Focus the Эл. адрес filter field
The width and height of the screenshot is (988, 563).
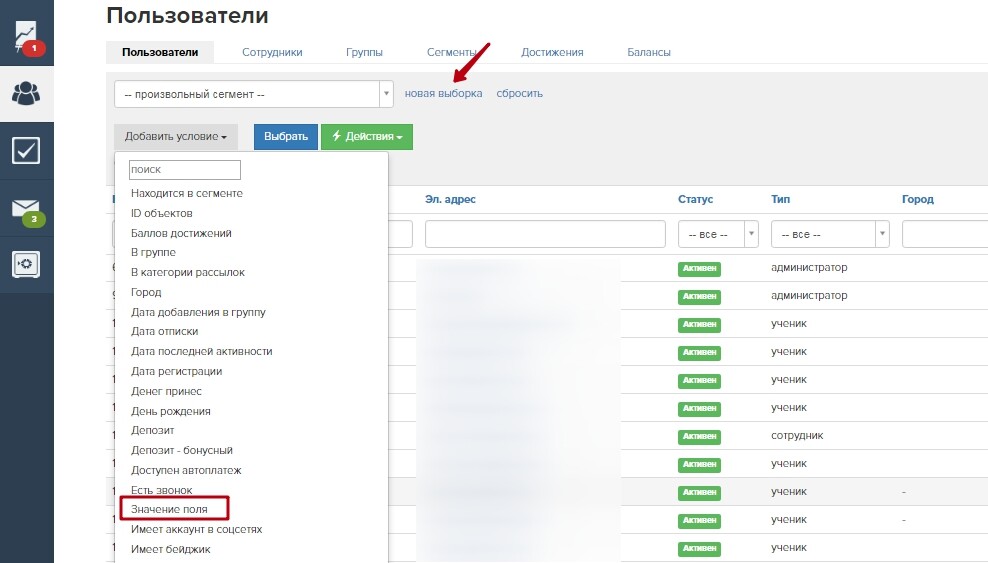545,234
